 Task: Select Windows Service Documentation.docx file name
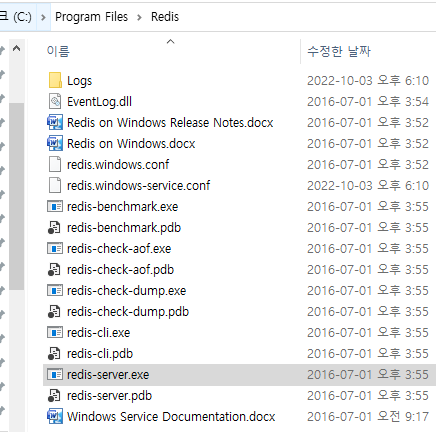(171, 417)
